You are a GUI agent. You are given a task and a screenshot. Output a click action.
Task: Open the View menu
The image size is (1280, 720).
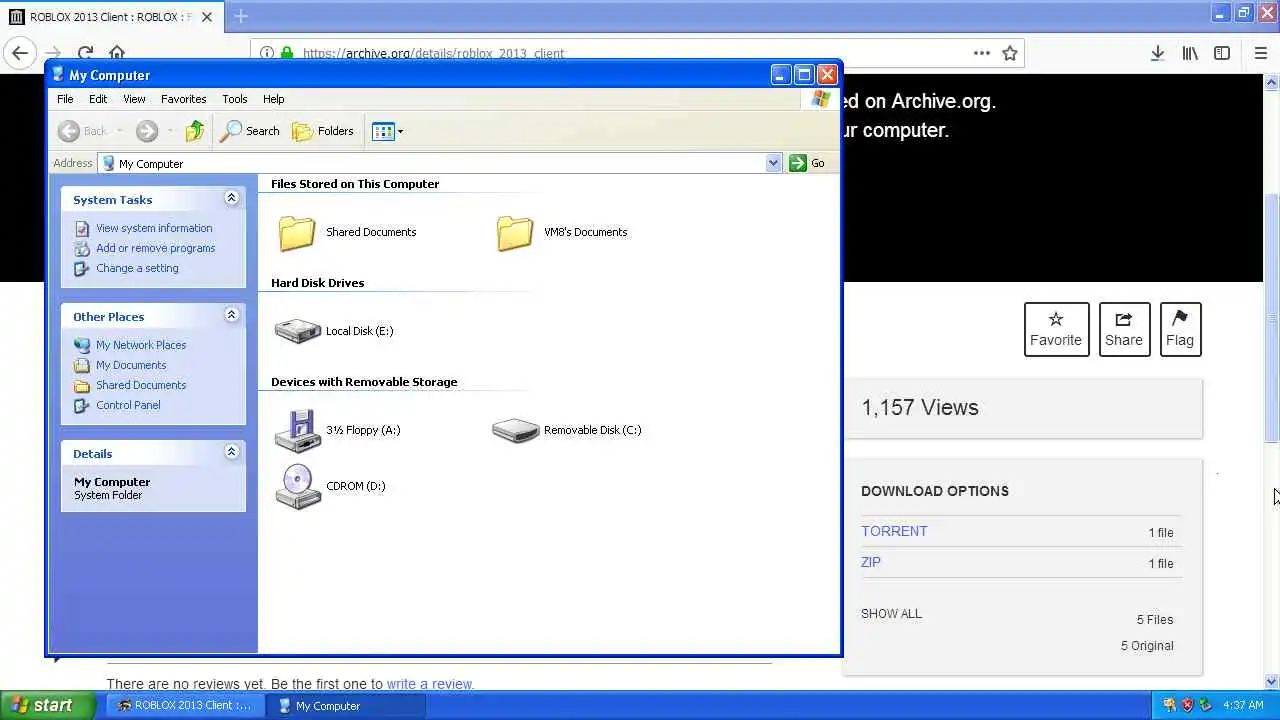point(134,99)
